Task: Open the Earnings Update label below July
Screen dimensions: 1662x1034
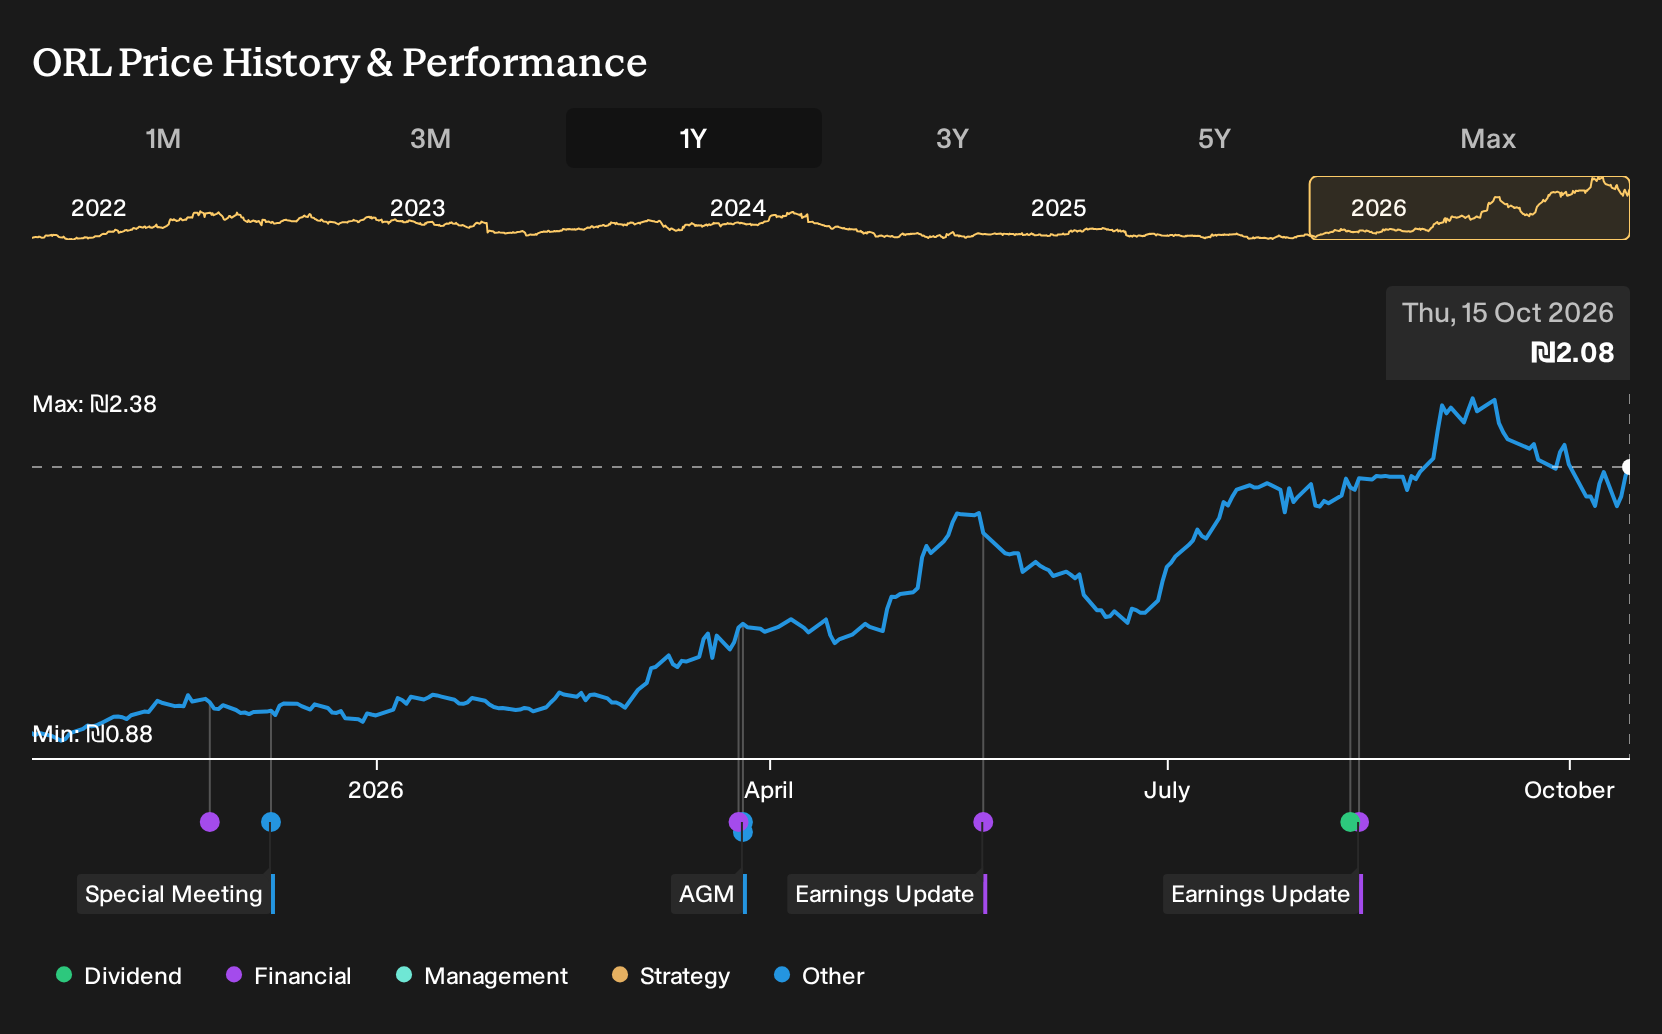Action: pos(1263,894)
